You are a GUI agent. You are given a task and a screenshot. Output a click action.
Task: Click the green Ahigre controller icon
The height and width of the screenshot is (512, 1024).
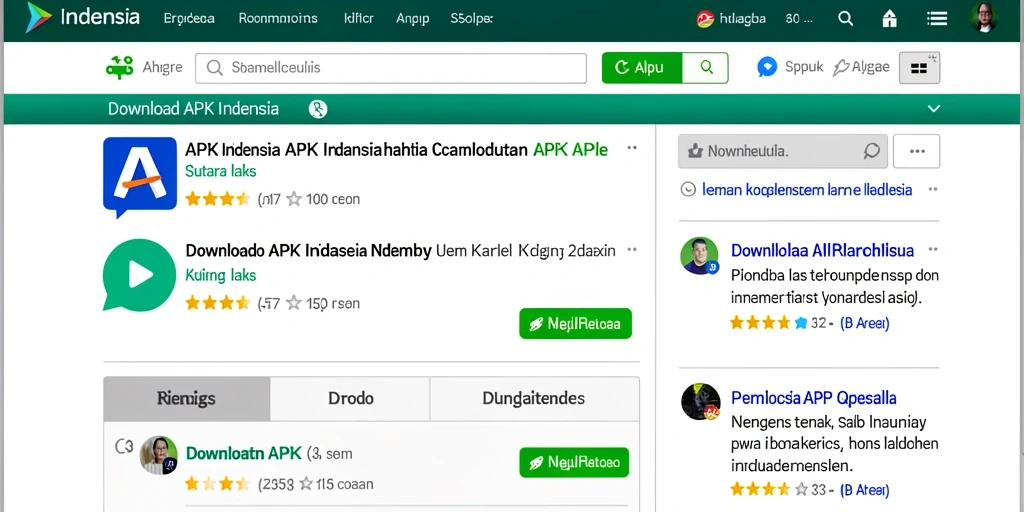(x=120, y=67)
